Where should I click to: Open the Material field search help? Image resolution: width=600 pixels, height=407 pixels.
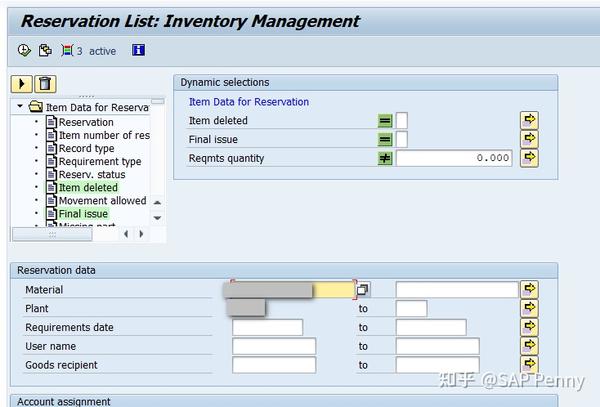(363, 290)
